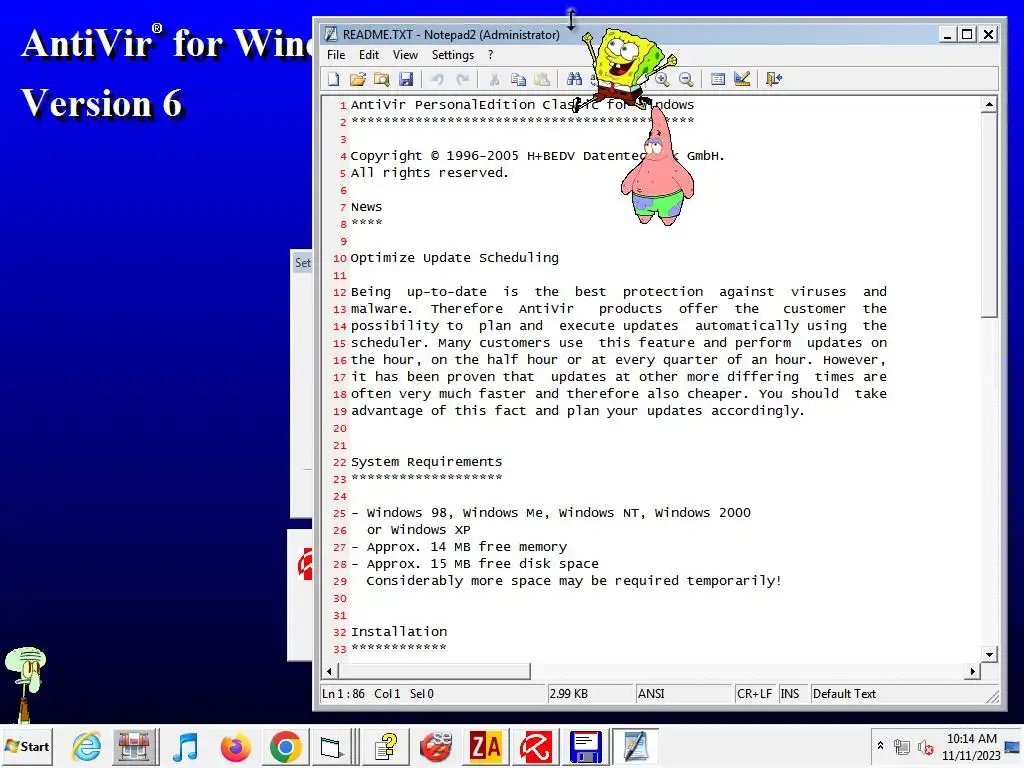The width and height of the screenshot is (1024, 768).
Task: Expand hidden system tray icons
Action: (880, 745)
